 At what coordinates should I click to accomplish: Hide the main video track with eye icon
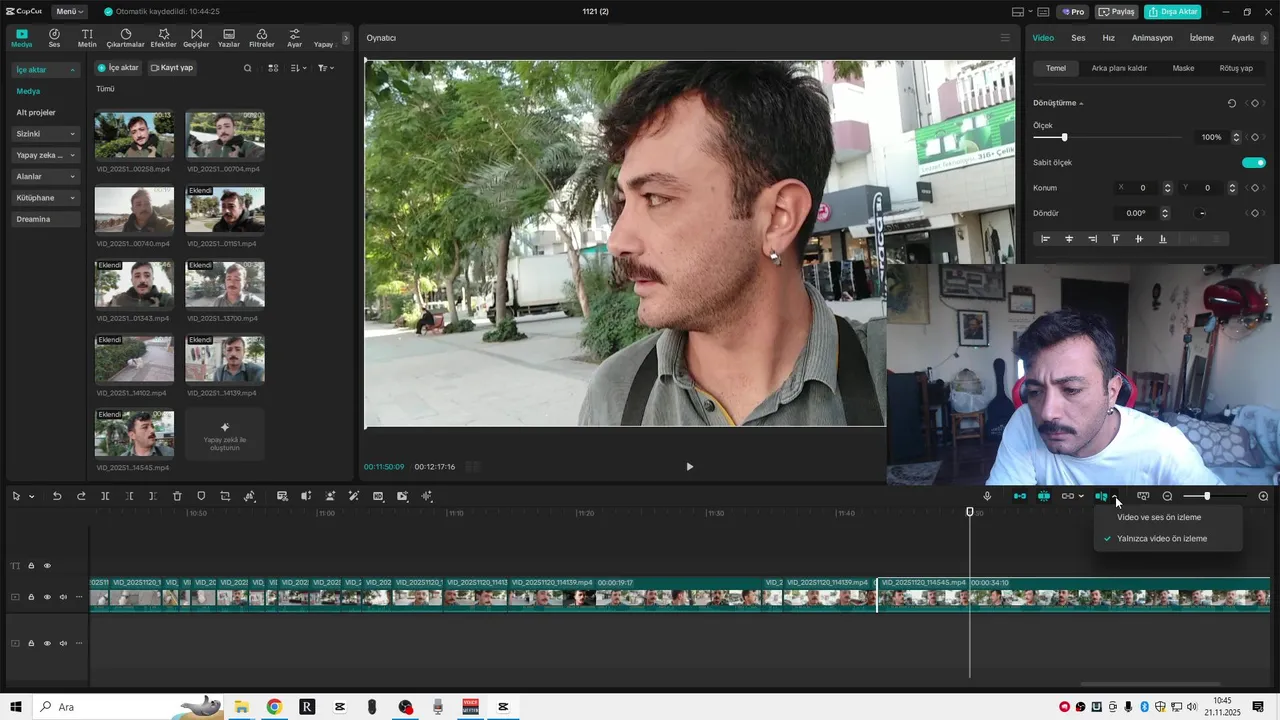[x=47, y=597]
